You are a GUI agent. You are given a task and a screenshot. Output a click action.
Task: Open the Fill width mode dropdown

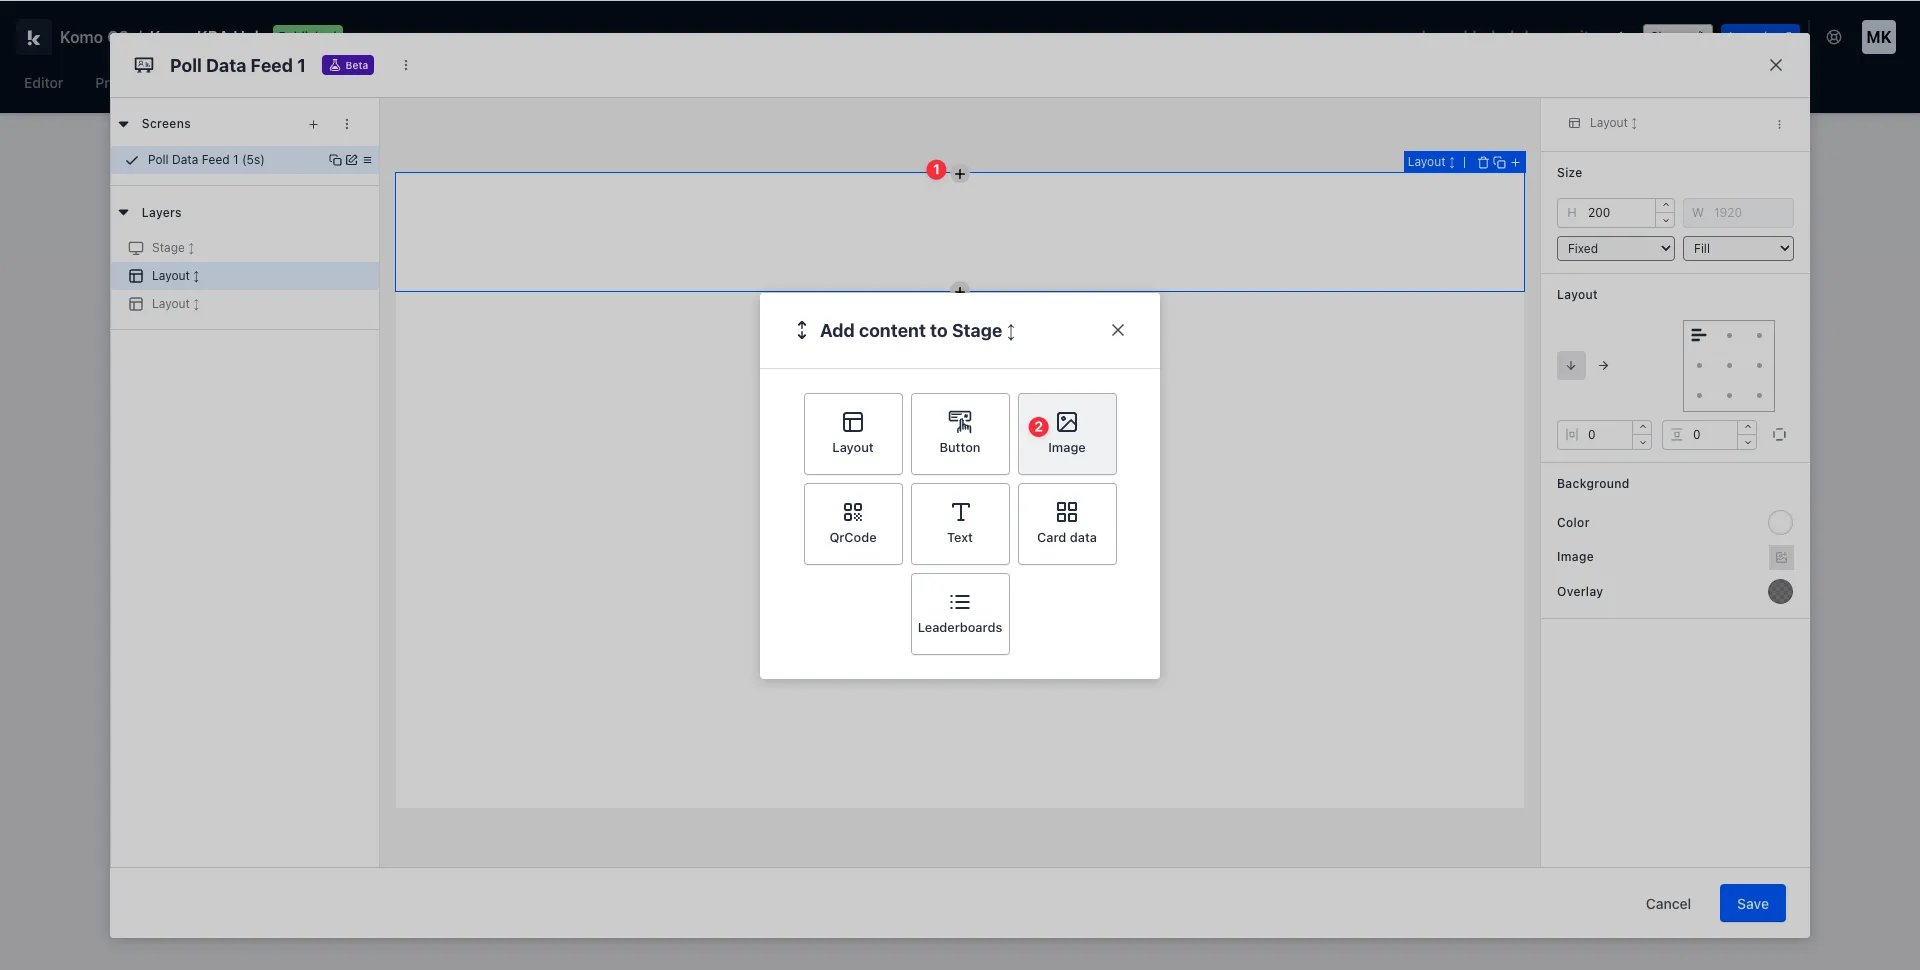(1738, 248)
